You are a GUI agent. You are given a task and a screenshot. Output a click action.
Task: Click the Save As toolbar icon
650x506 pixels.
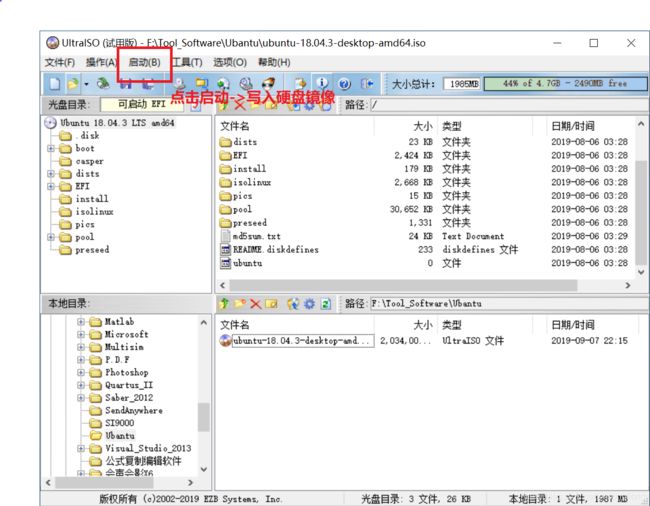click(x=148, y=85)
